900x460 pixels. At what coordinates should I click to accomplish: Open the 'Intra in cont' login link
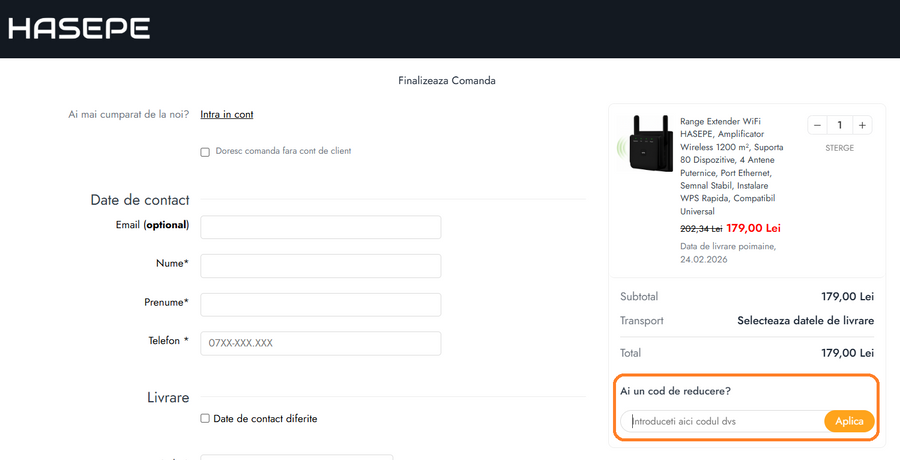[226, 115]
